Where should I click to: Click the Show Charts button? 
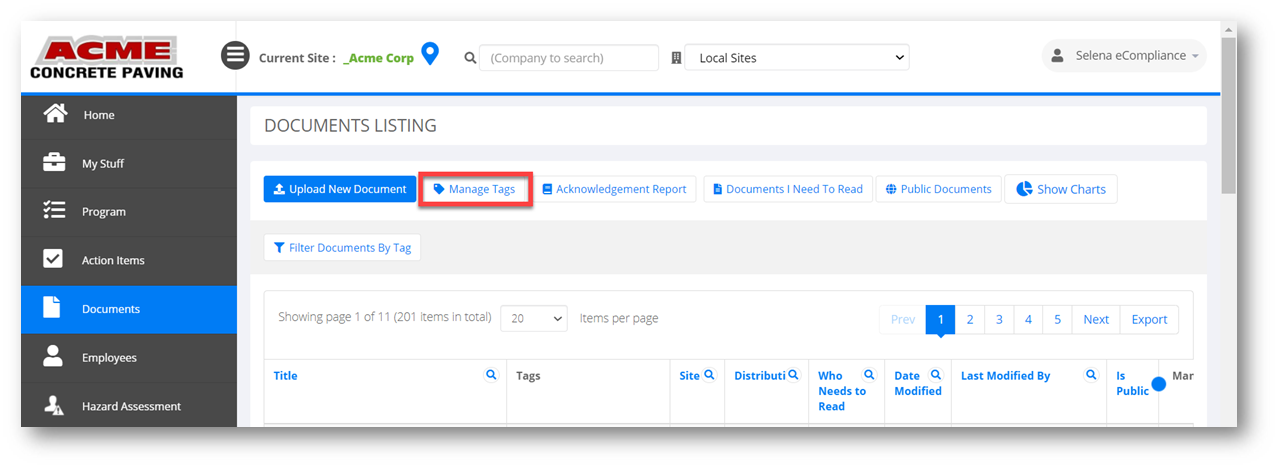point(1061,189)
